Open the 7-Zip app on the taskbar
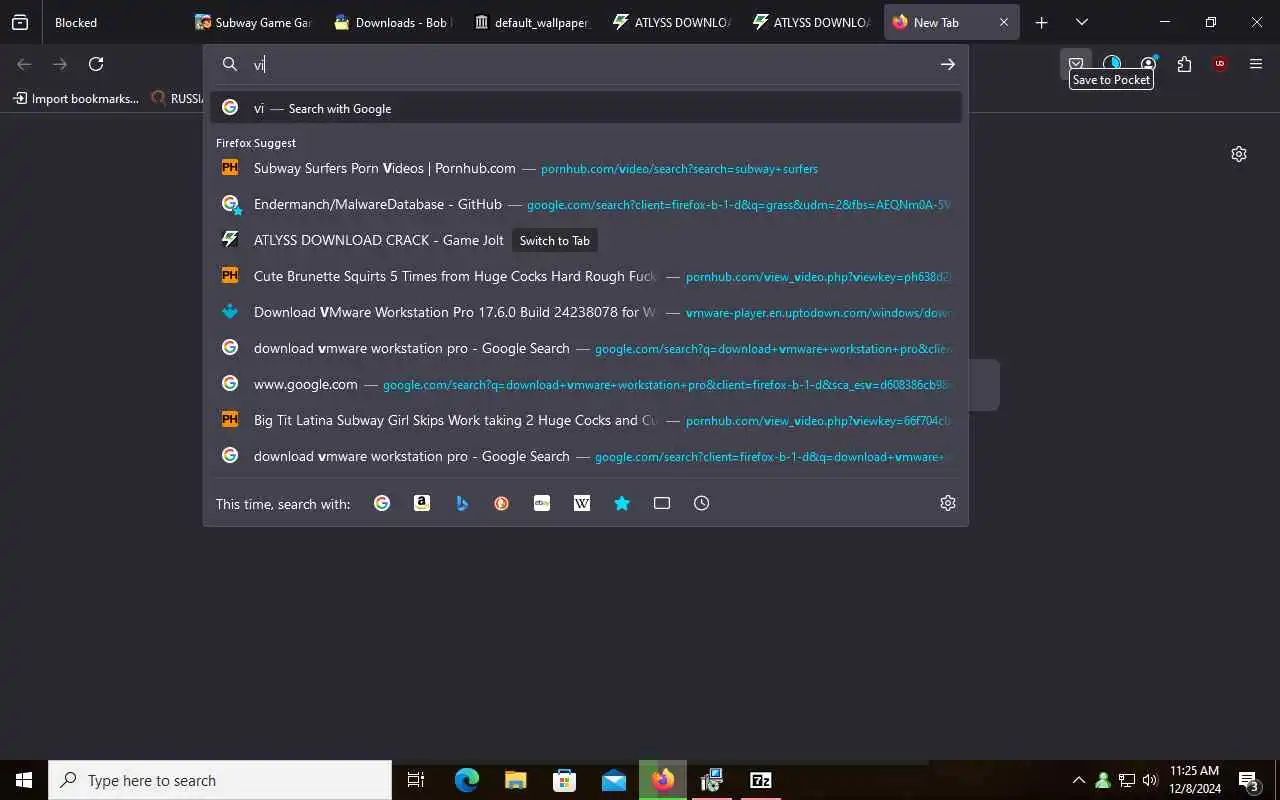1280x800 pixels. (x=760, y=780)
